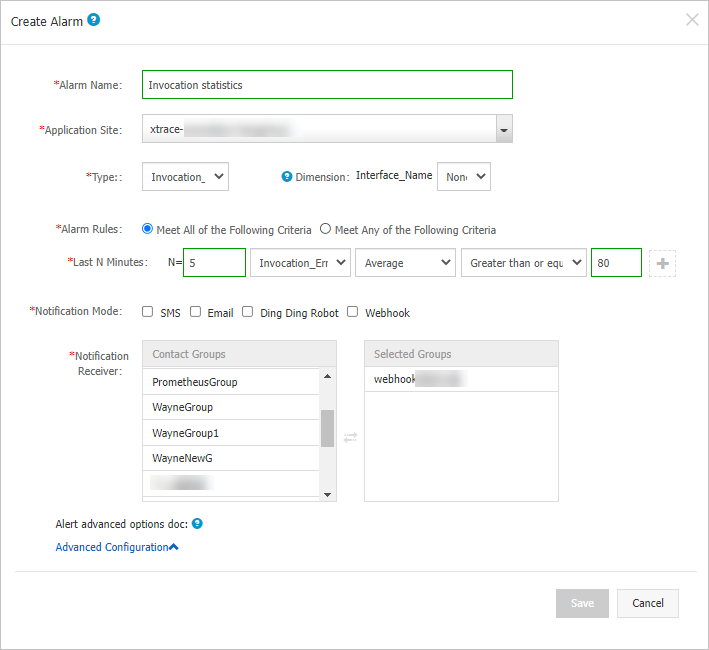Click the transfer arrows between group lists
Screen dimensions: 709x650
(350, 437)
